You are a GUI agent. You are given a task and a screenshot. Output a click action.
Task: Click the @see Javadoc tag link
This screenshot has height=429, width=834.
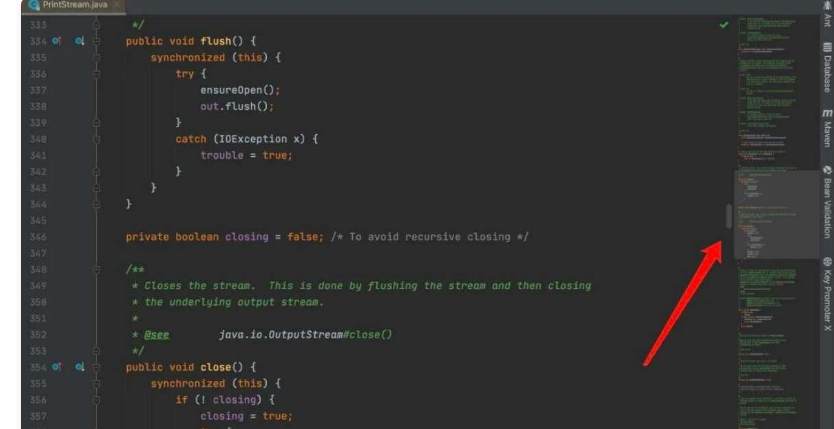(155, 335)
